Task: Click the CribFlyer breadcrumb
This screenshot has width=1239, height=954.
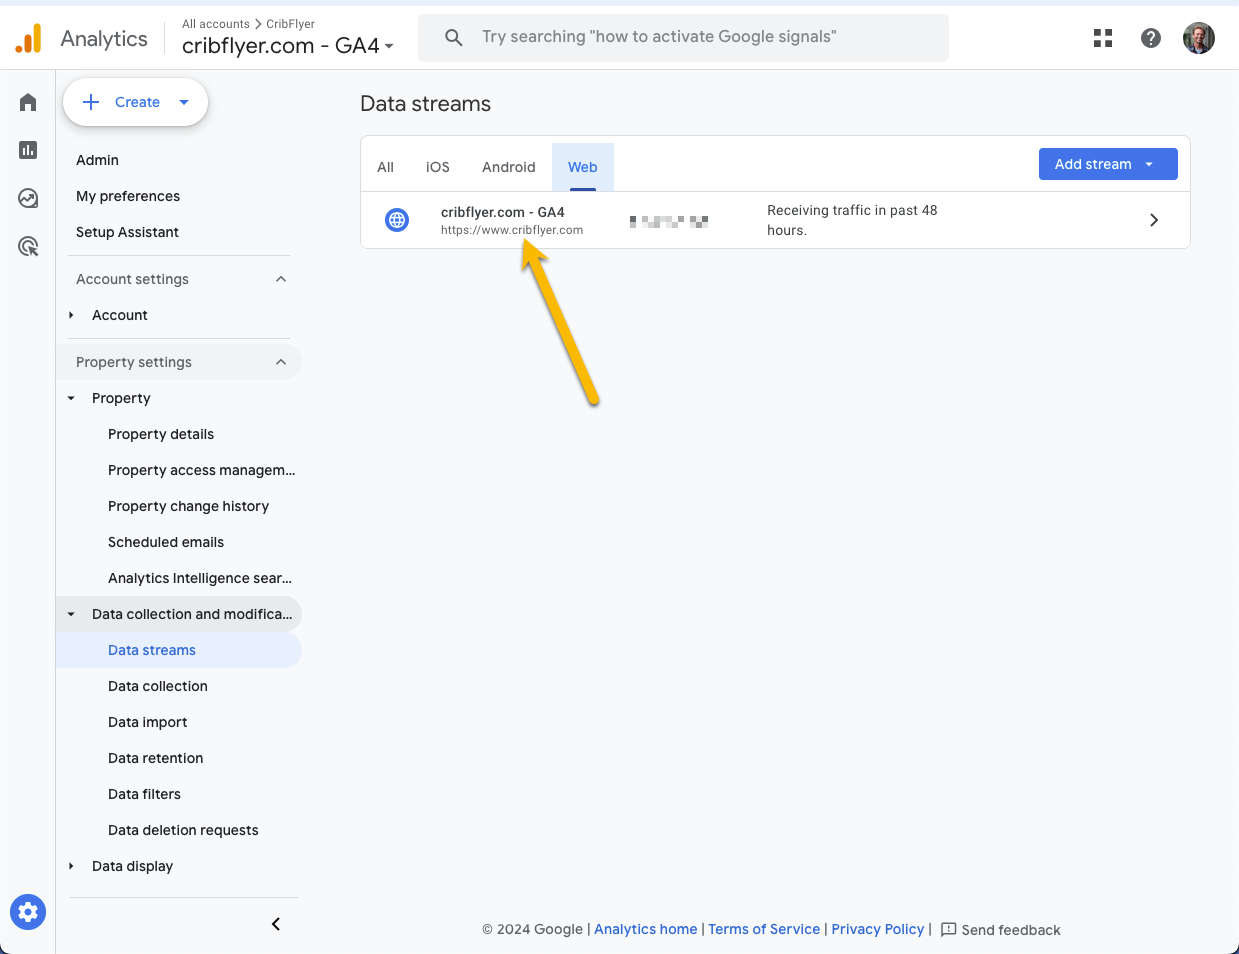Action: coord(291,24)
